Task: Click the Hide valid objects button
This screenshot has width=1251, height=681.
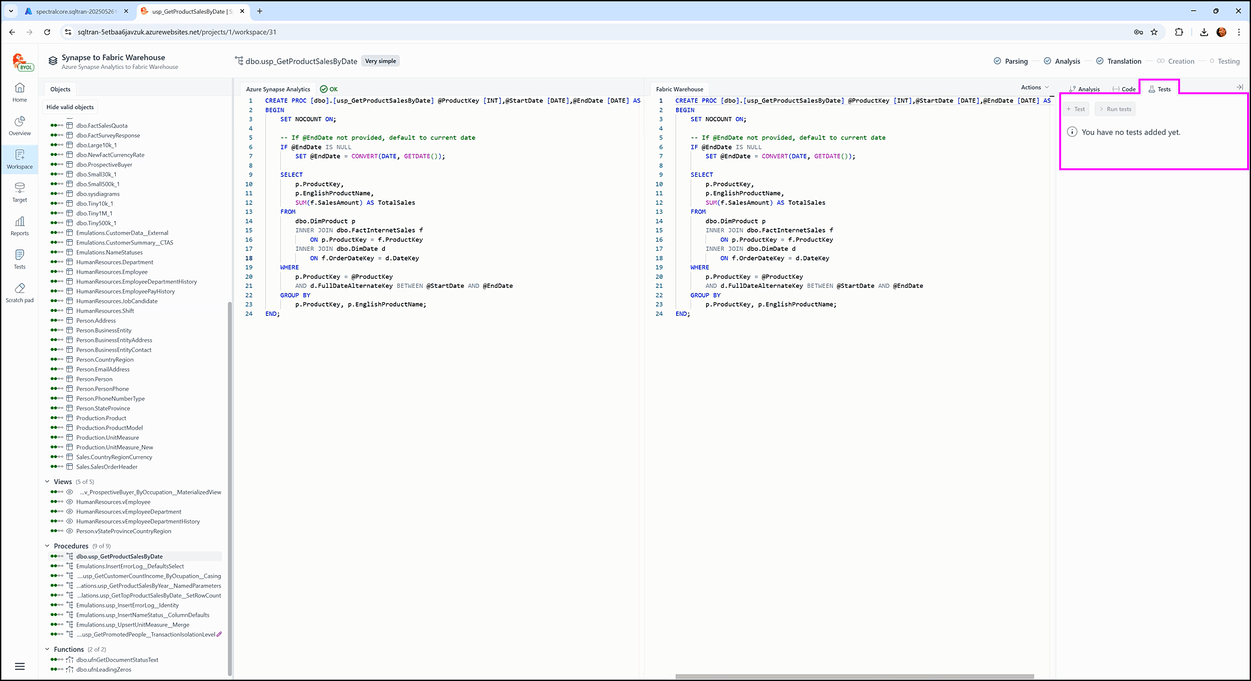Action: pos(70,107)
